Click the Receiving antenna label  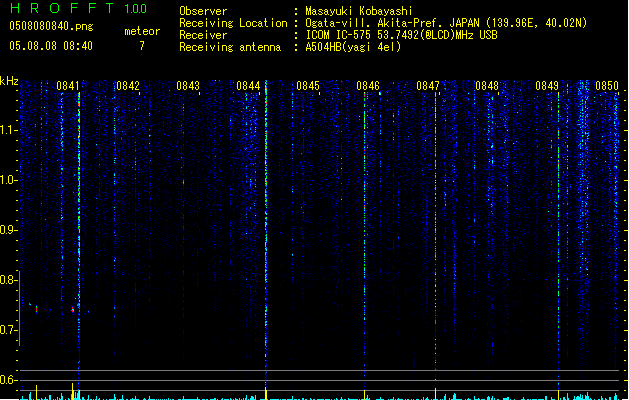230,47
